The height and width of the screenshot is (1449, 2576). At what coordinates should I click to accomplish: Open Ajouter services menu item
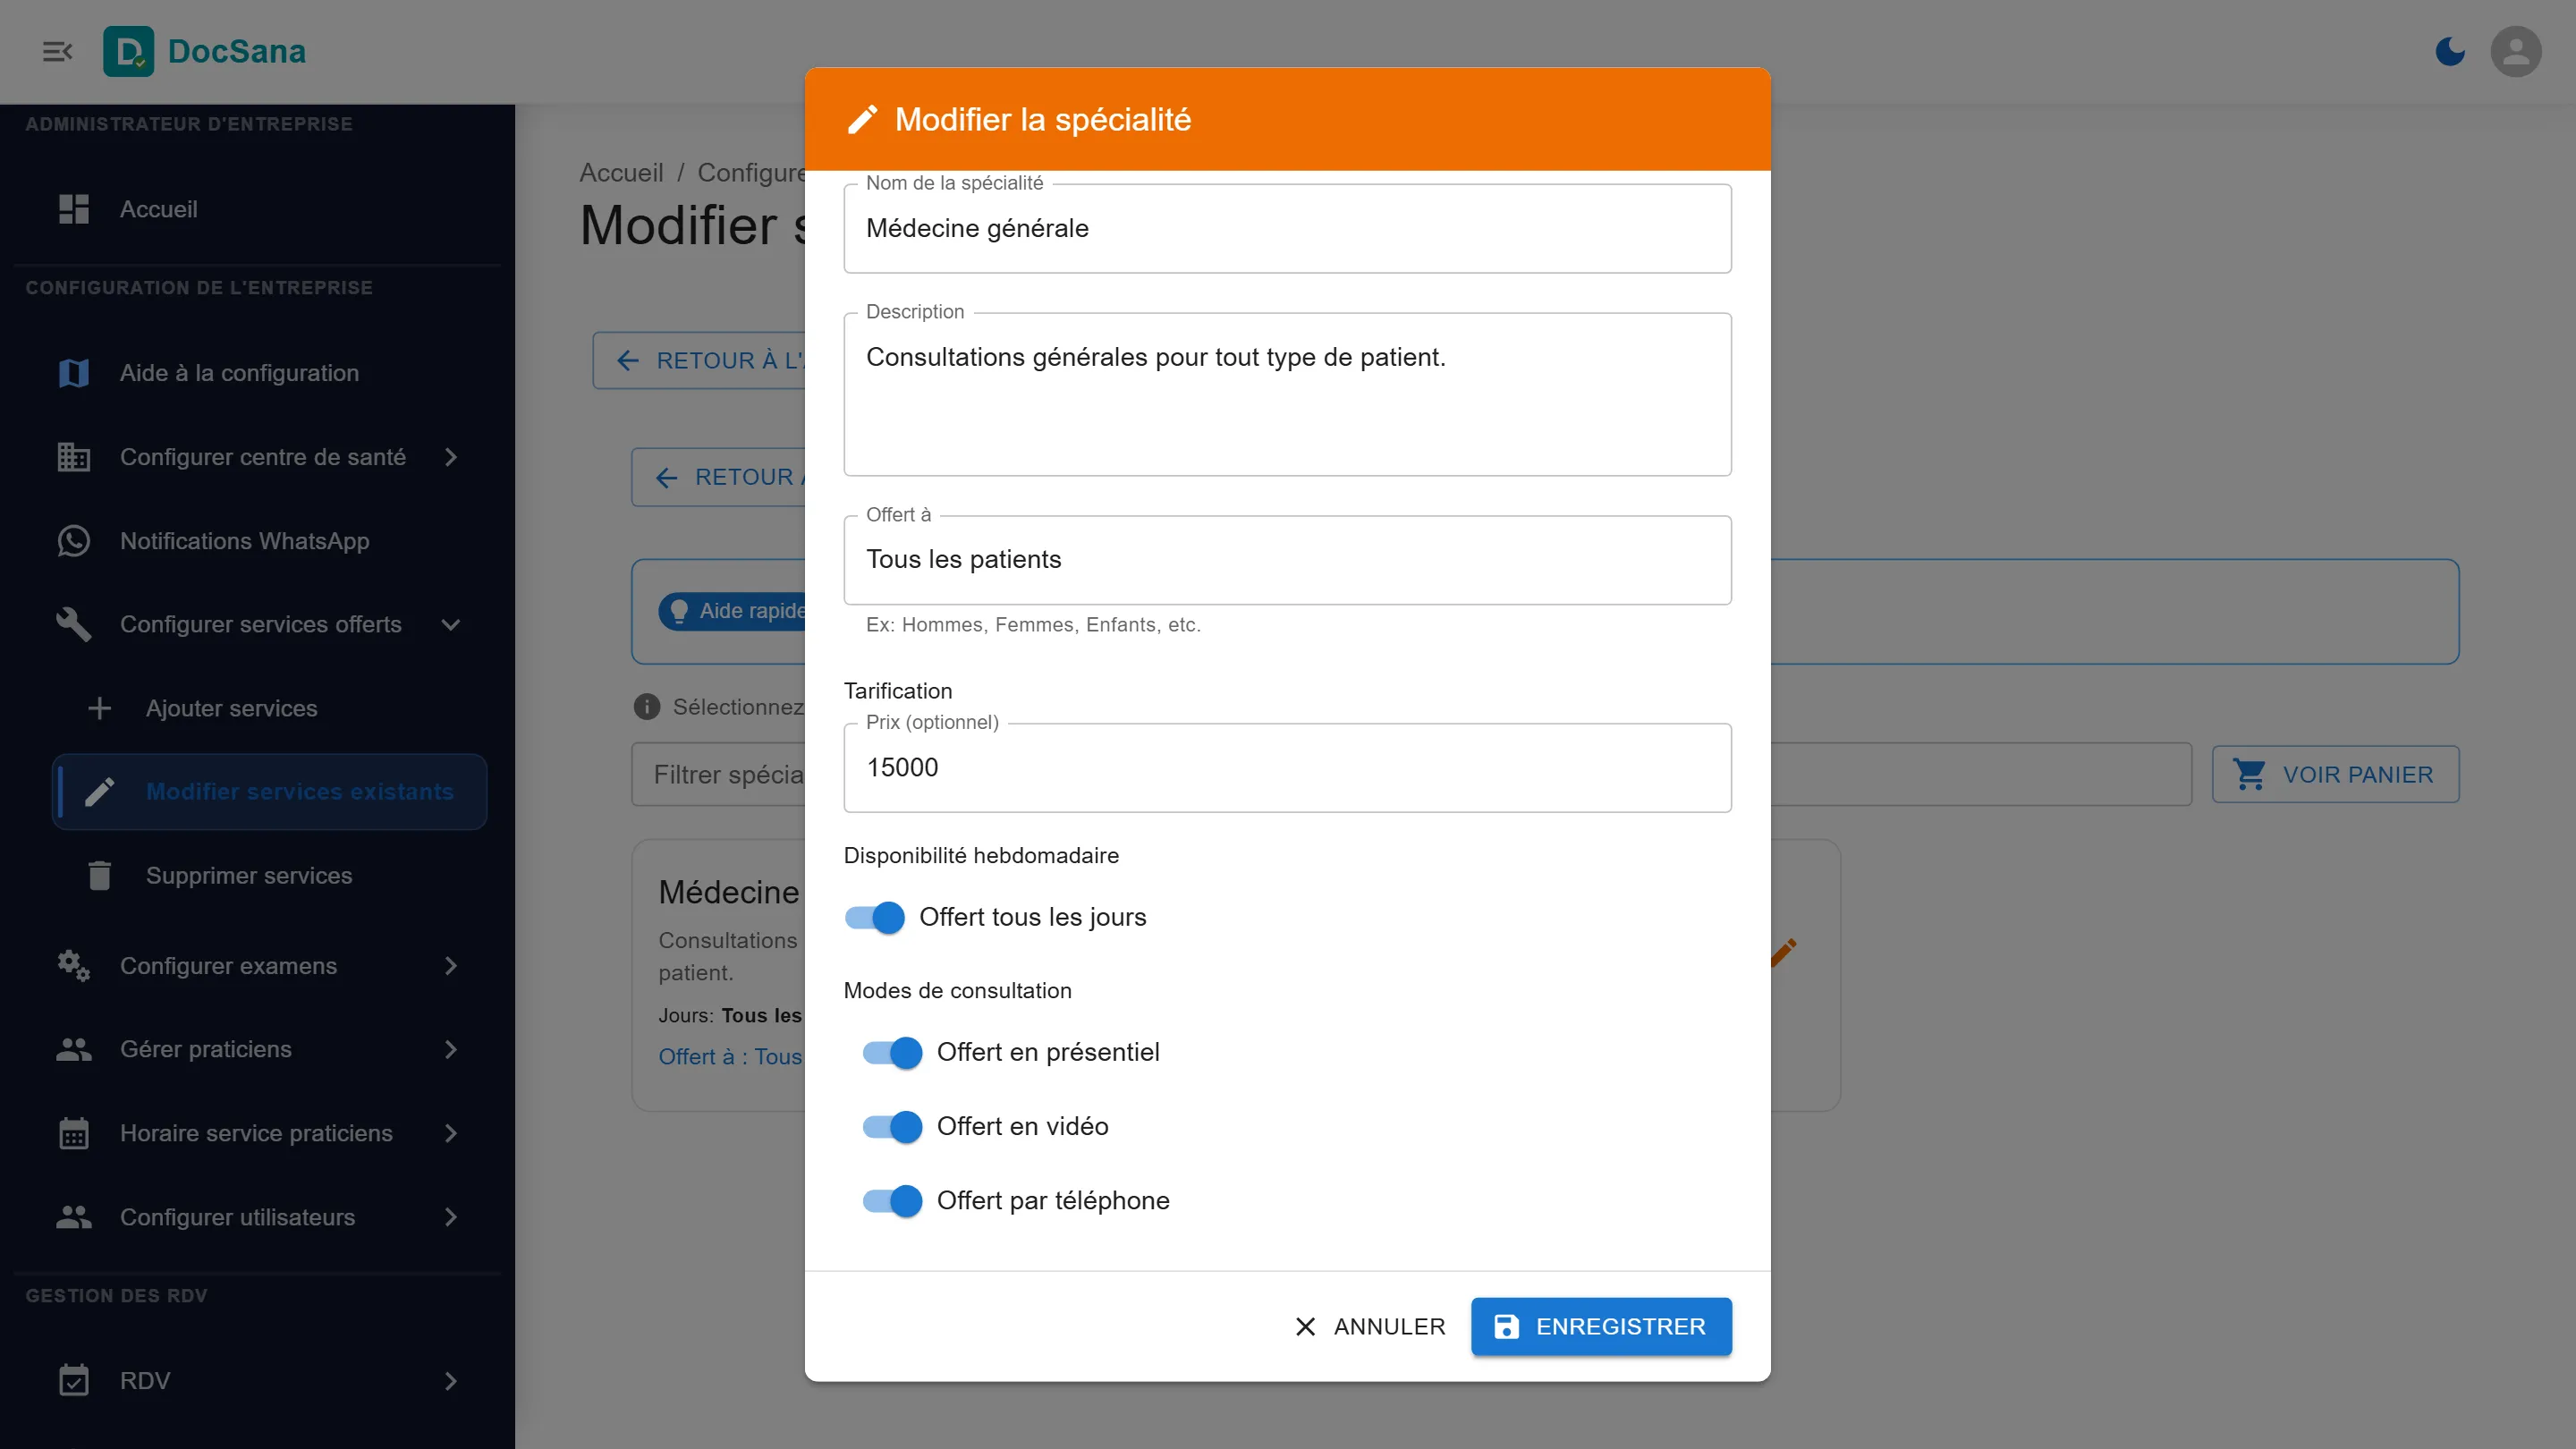coord(270,708)
